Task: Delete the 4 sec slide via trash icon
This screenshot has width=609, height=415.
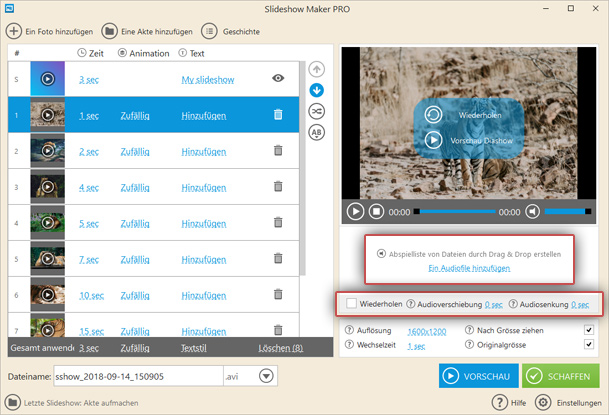Action: (278, 186)
